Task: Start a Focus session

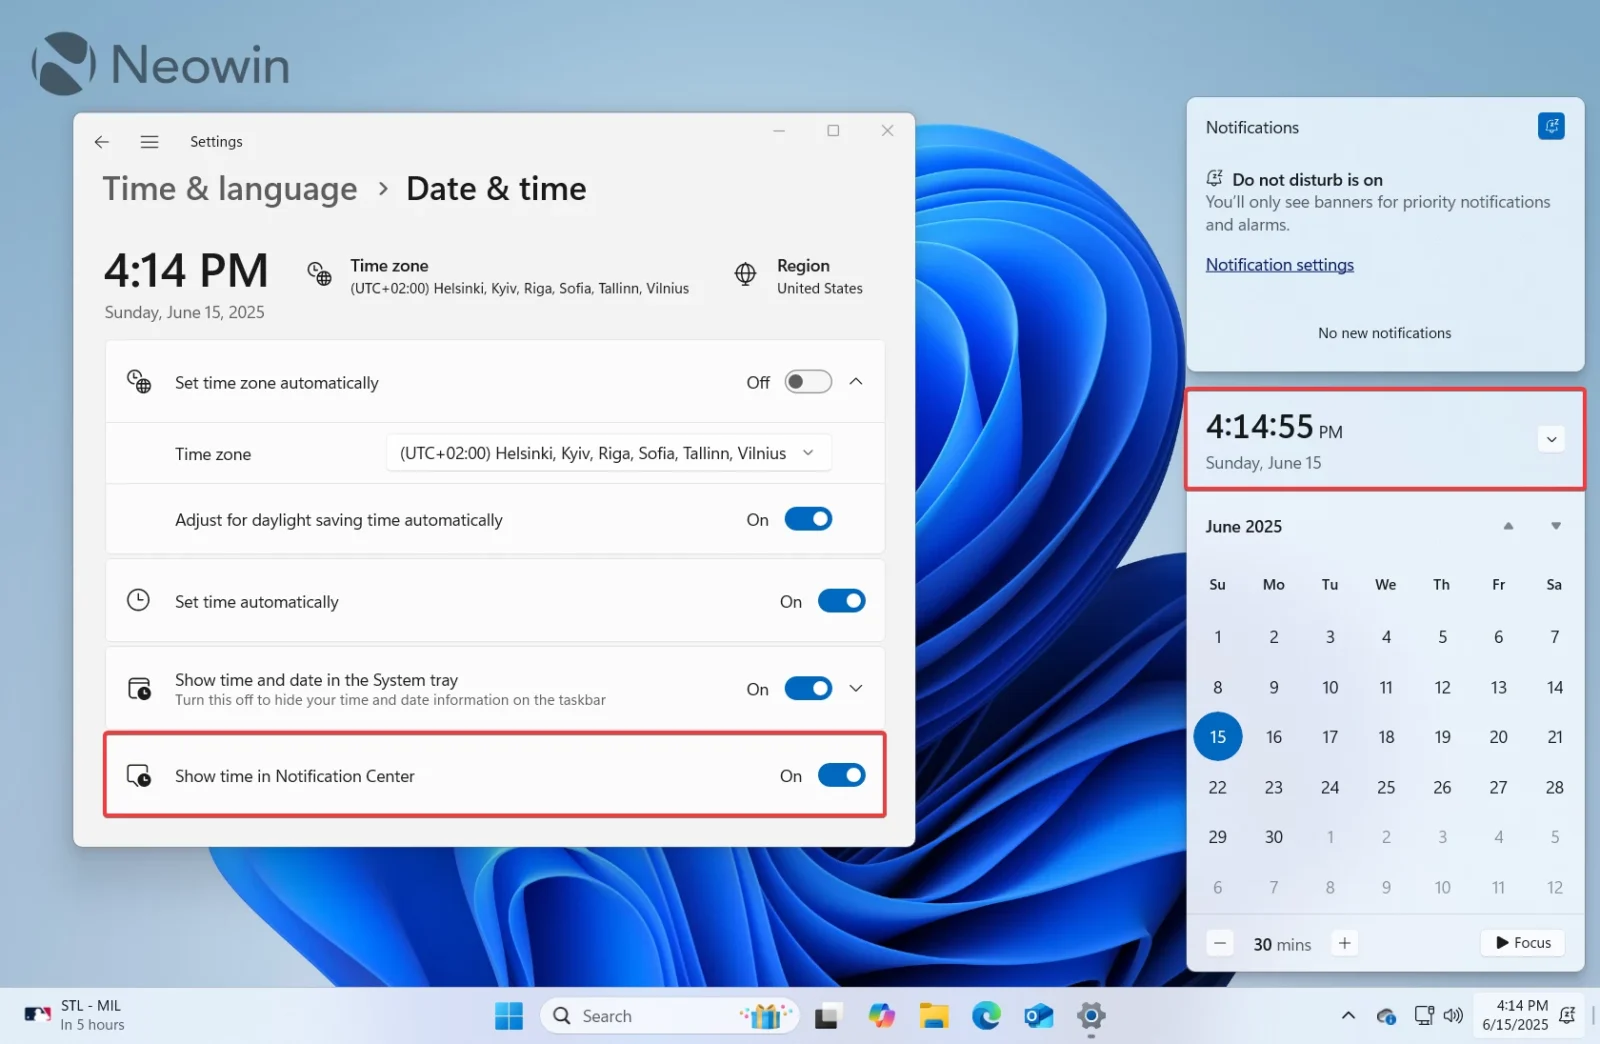Action: coord(1522,942)
